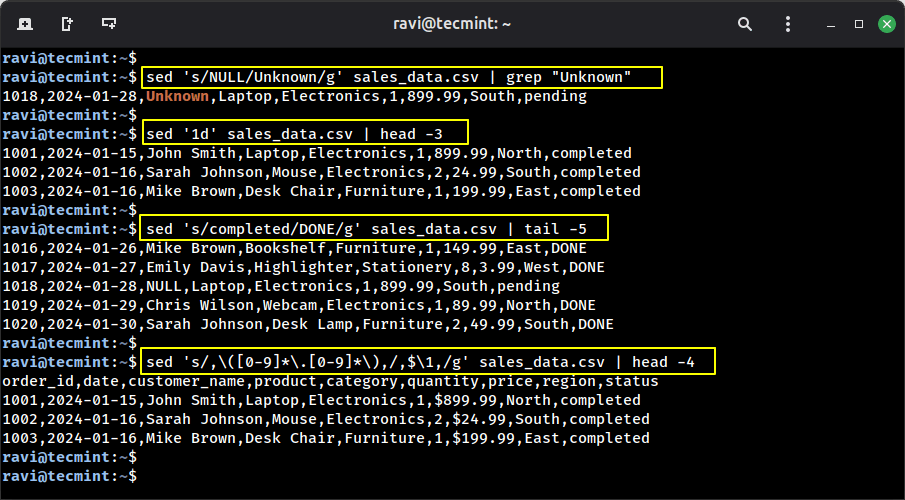This screenshot has height=500, width=905.
Task: Click the new session icon
Action: point(24,23)
